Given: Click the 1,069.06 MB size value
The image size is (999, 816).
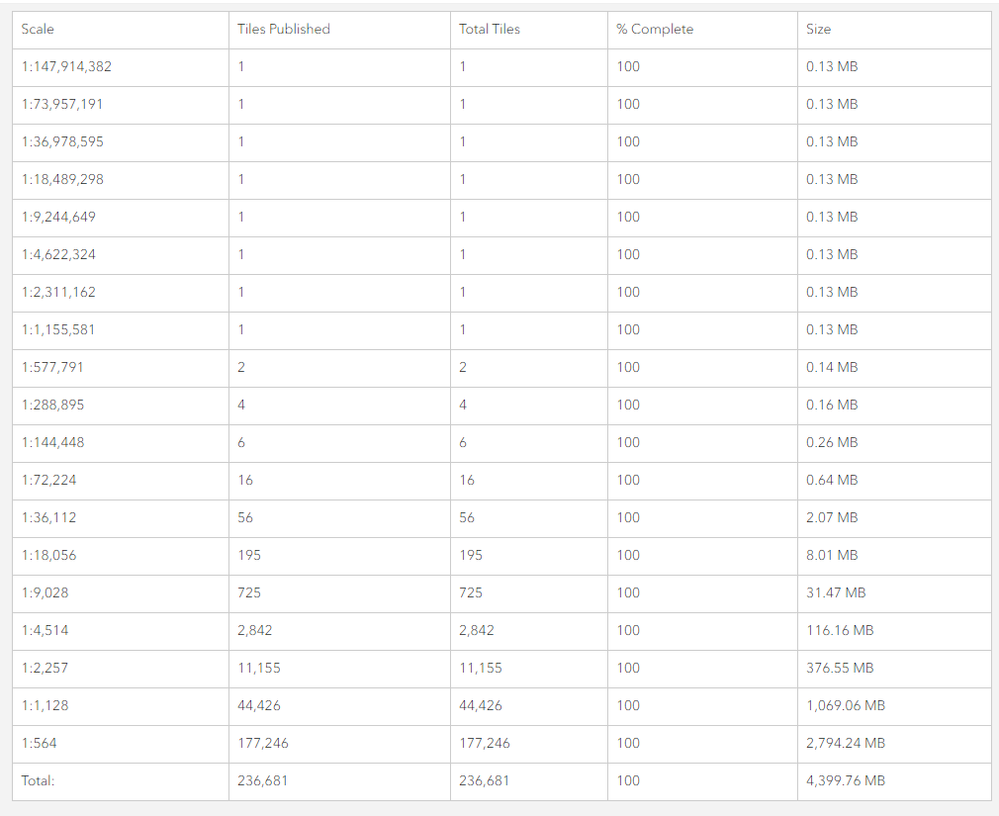Looking at the screenshot, I should click(x=845, y=705).
